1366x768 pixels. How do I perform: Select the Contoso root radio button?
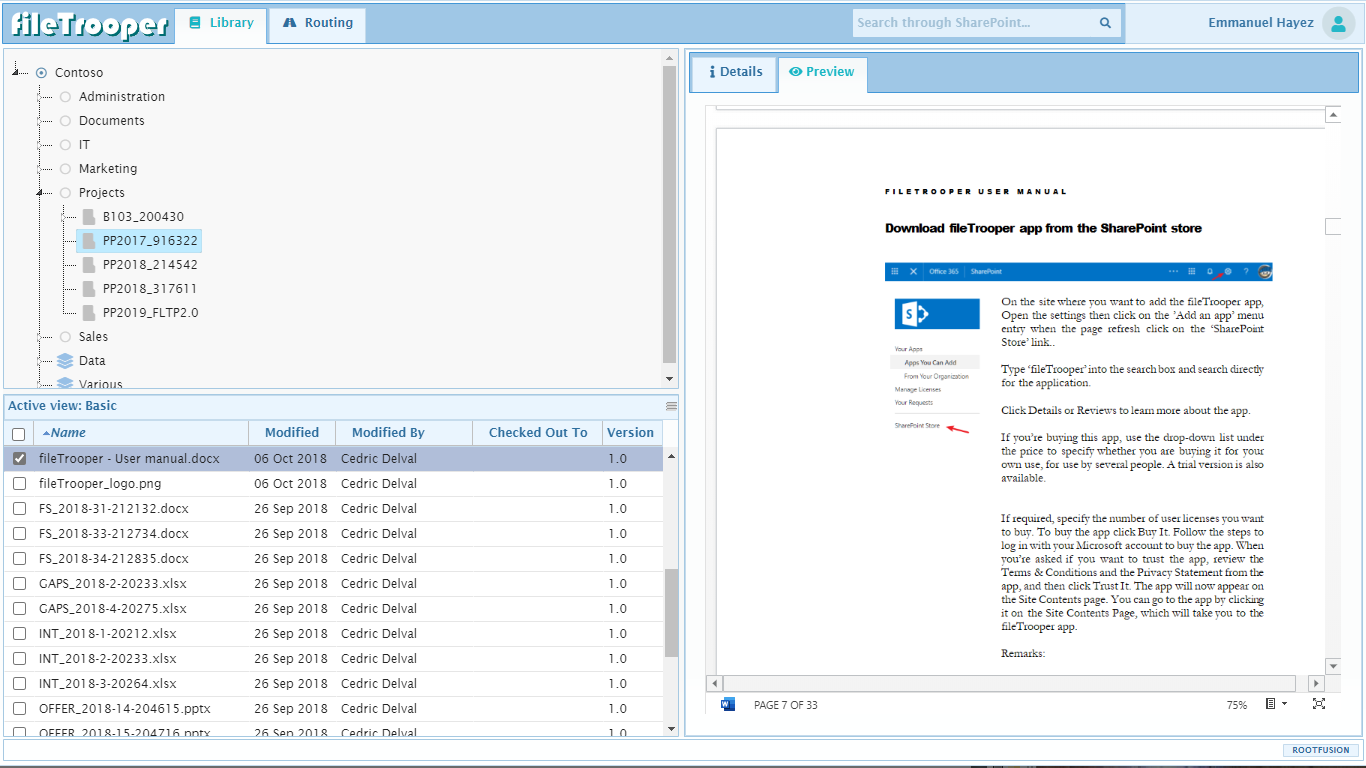tap(41, 73)
